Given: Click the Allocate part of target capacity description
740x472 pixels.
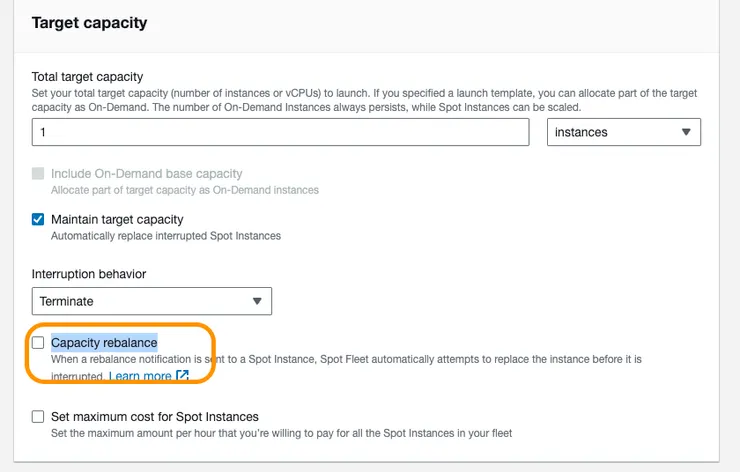Looking at the screenshot, I should 185,190.
